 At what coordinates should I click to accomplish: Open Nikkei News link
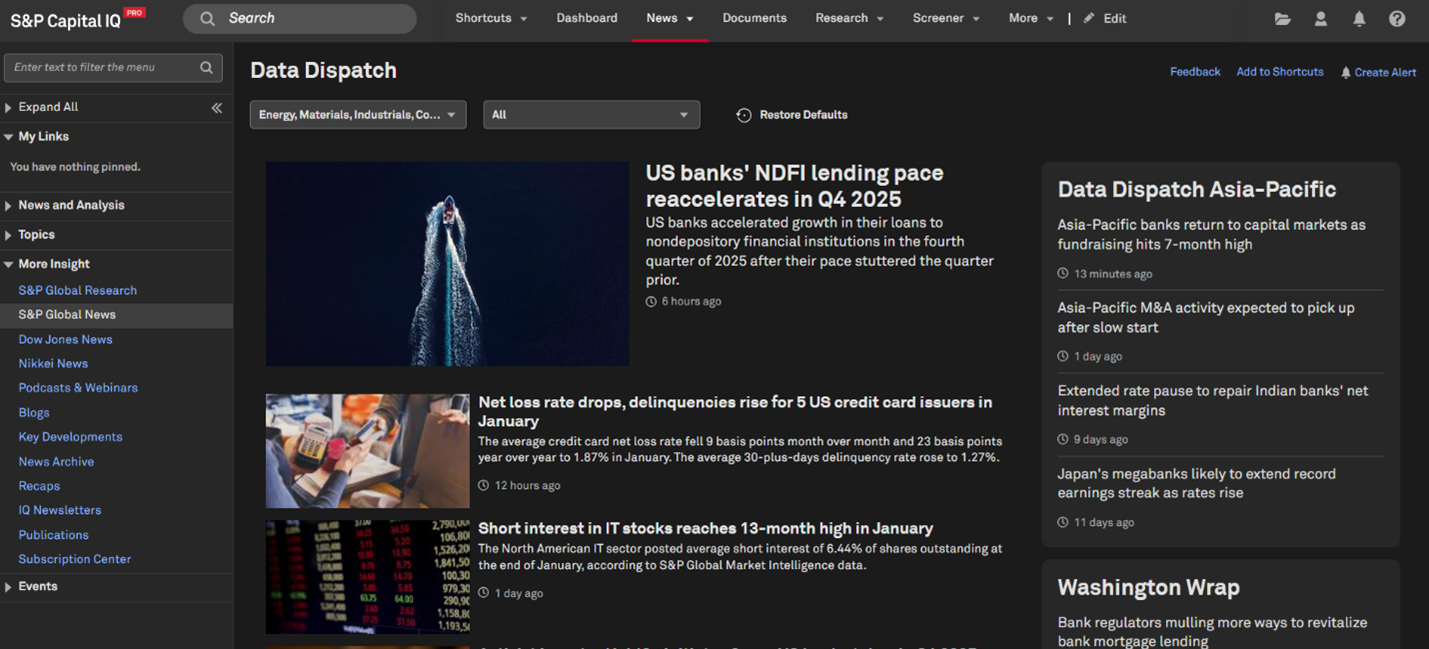coord(53,364)
